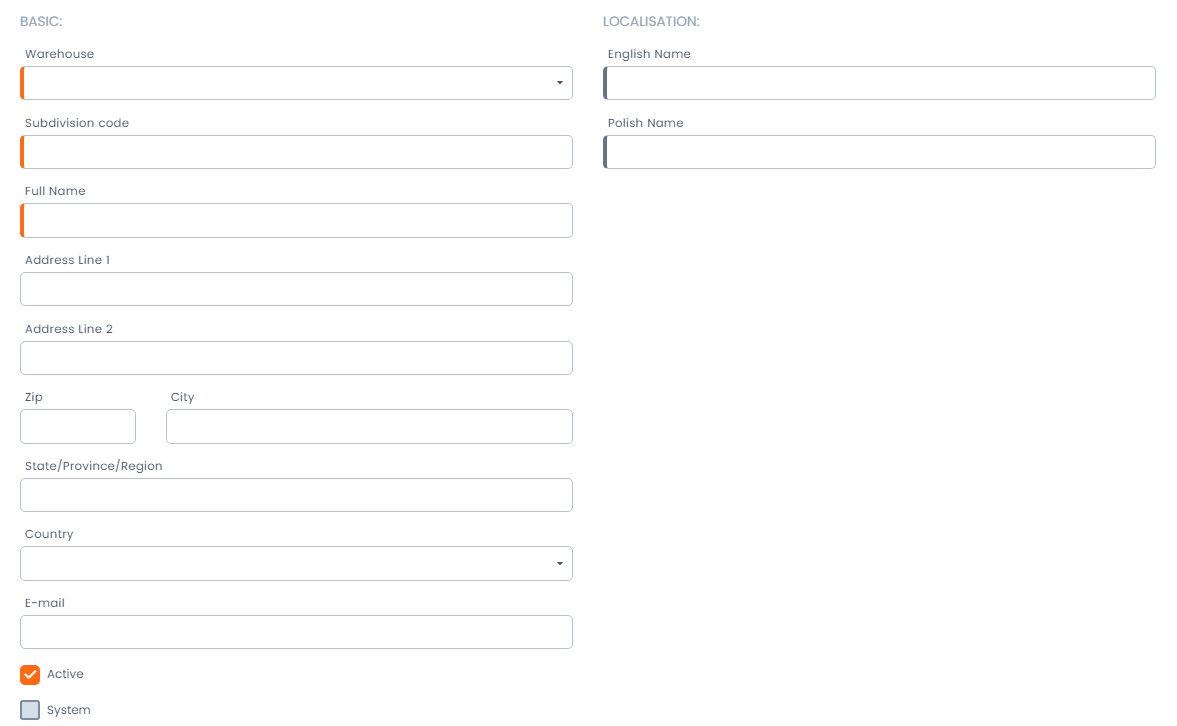Open the Country dropdown field

pyautogui.click(x=290, y=563)
